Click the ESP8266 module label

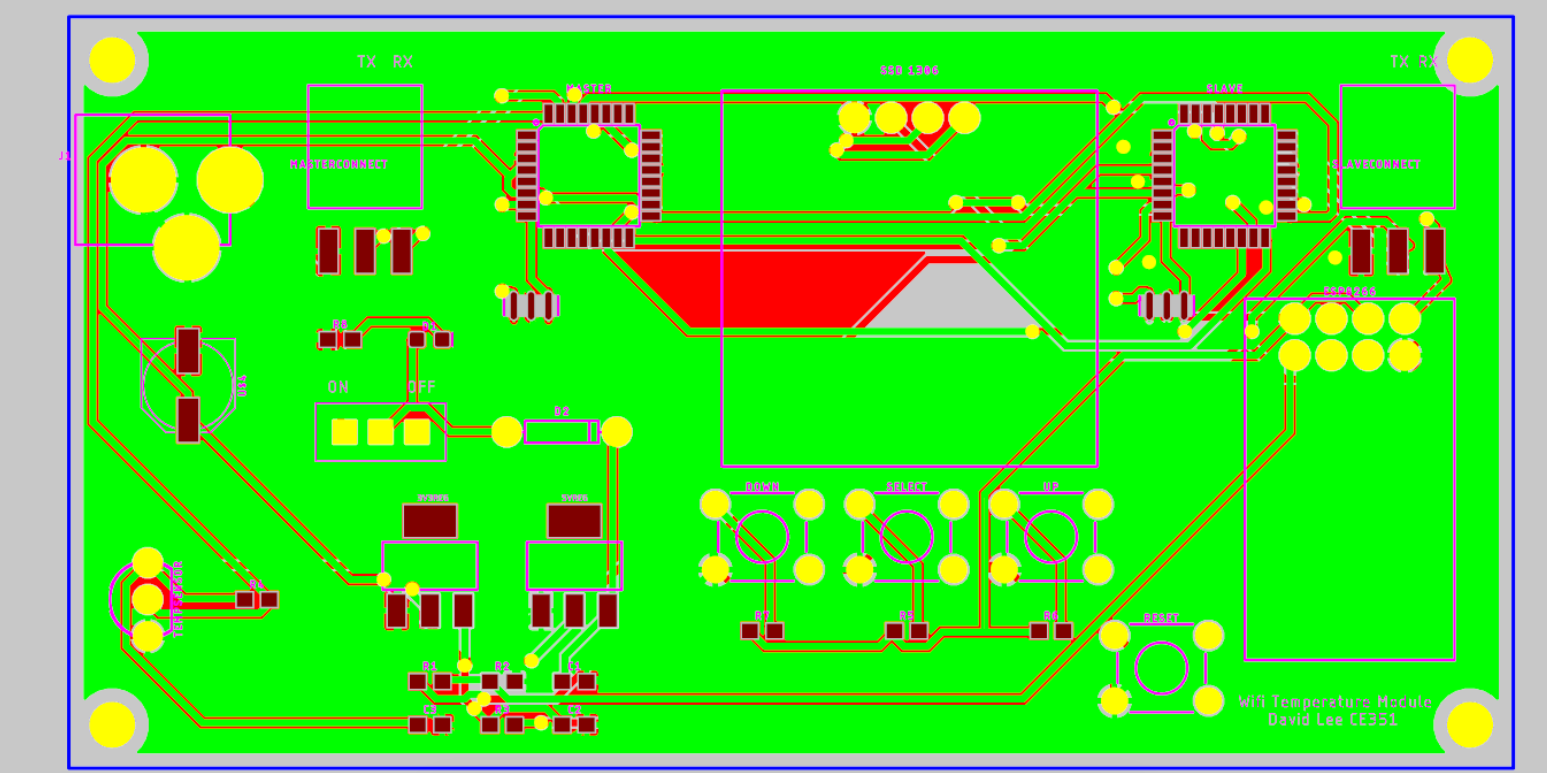tap(1349, 291)
